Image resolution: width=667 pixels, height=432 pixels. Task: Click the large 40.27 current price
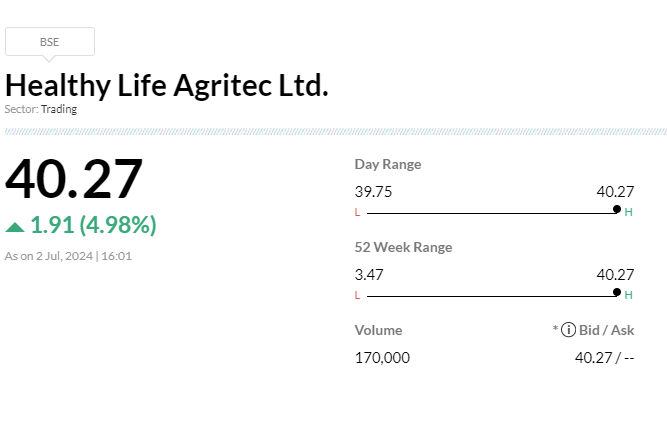click(x=74, y=179)
